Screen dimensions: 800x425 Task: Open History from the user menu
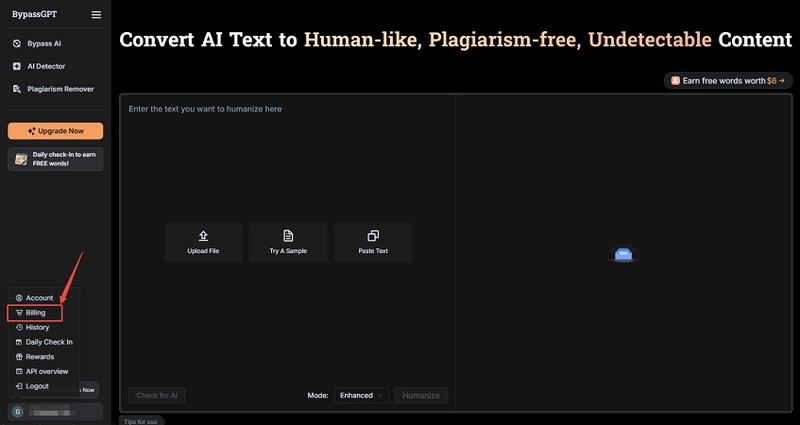tap(37, 327)
